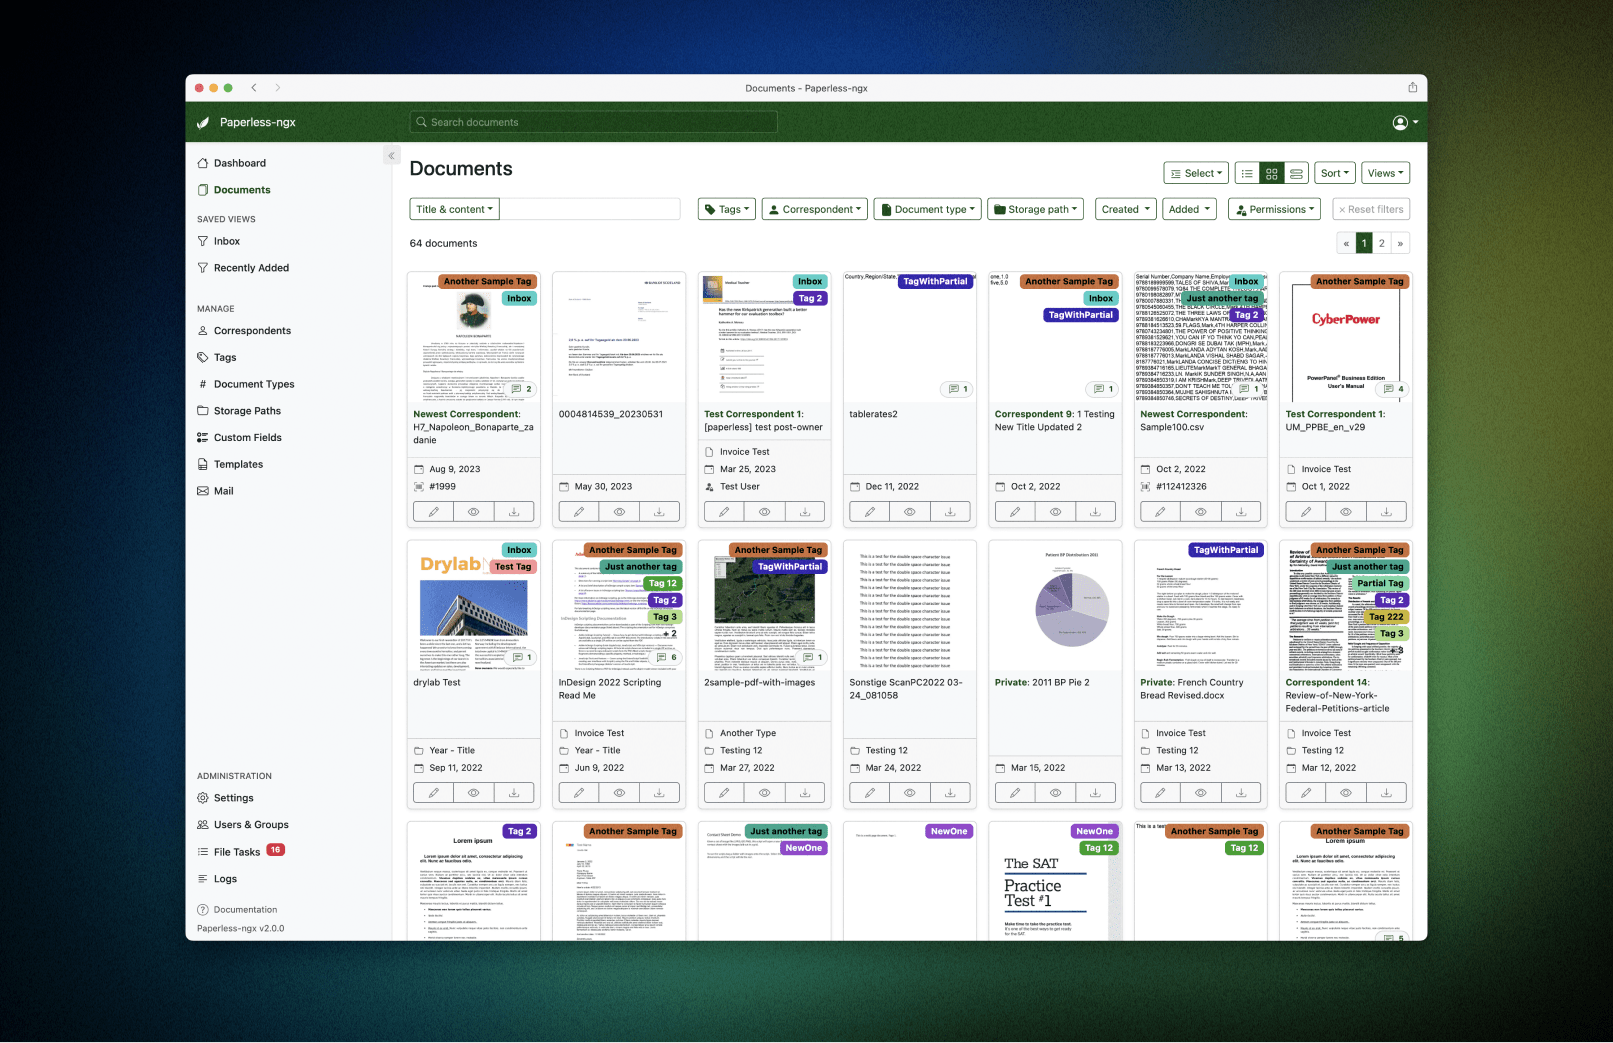Image resolution: width=1613 pixels, height=1043 pixels.
Task: Edit the InDesign 2022 Scripting document
Action: [x=579, y=793]
